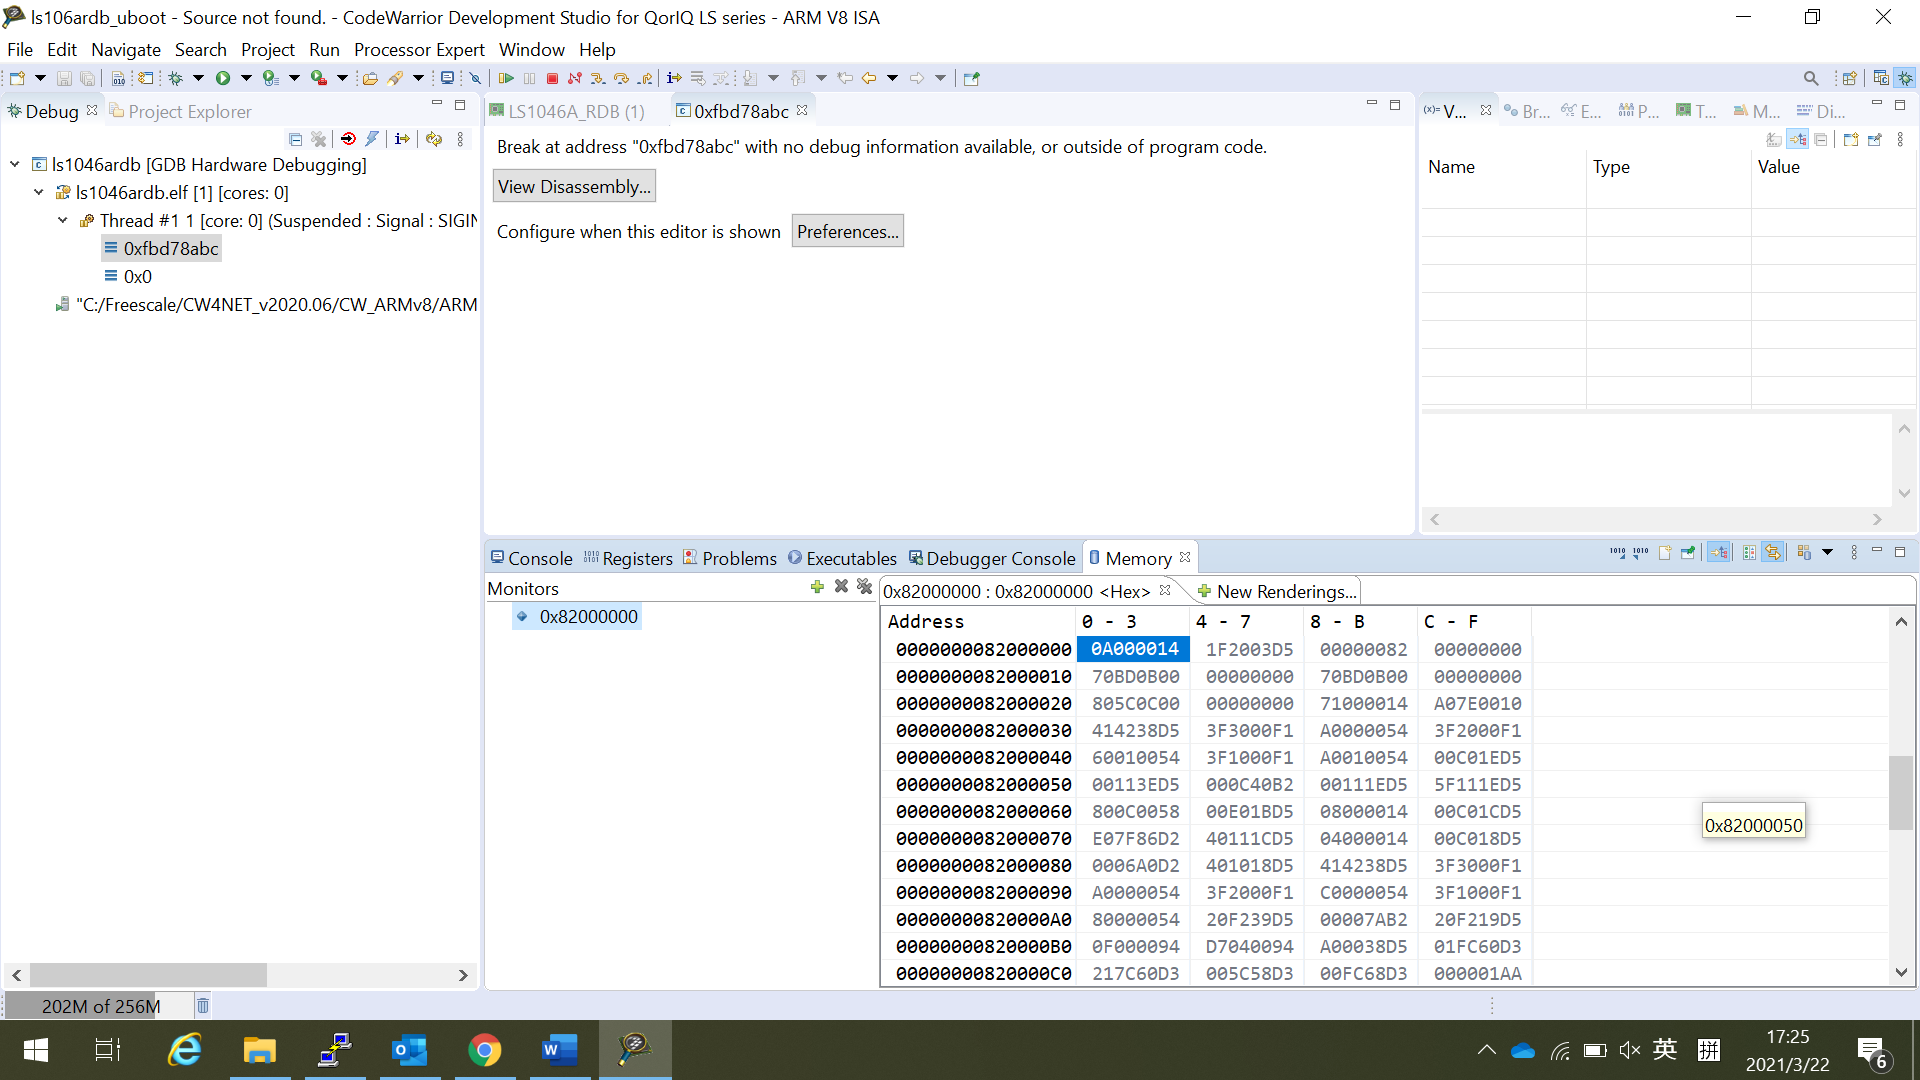This screenshot has height=1080, width=1920.
Task: Click the Preferences button
Action: [847, 231]
